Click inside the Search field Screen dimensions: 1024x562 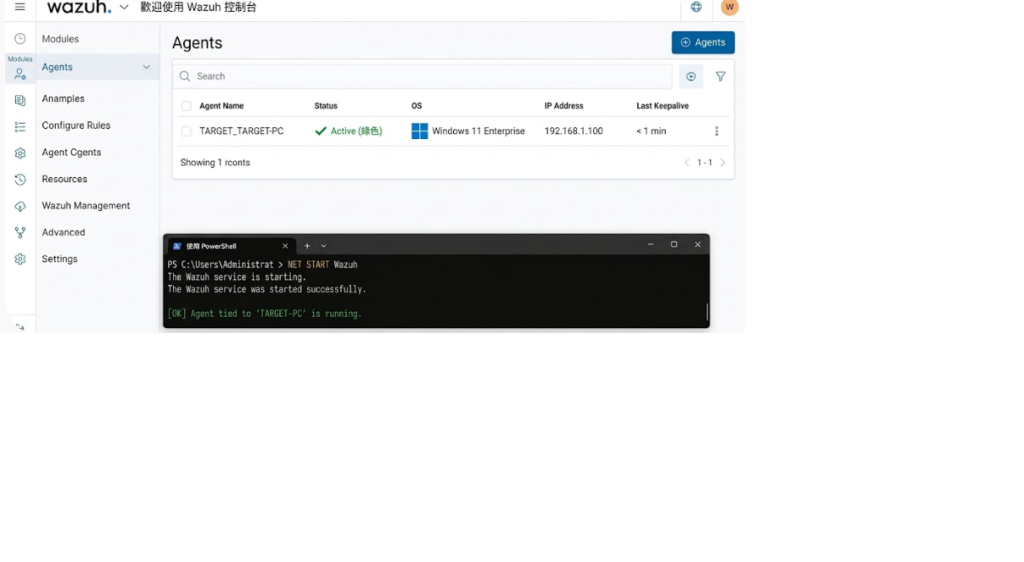click(423, 76)
